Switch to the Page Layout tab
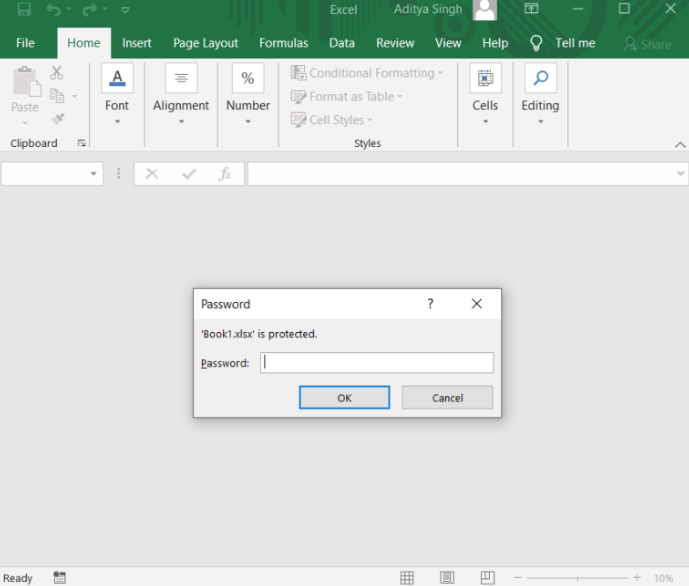Viewport: 689px width, 586px height. pos(205,43)
